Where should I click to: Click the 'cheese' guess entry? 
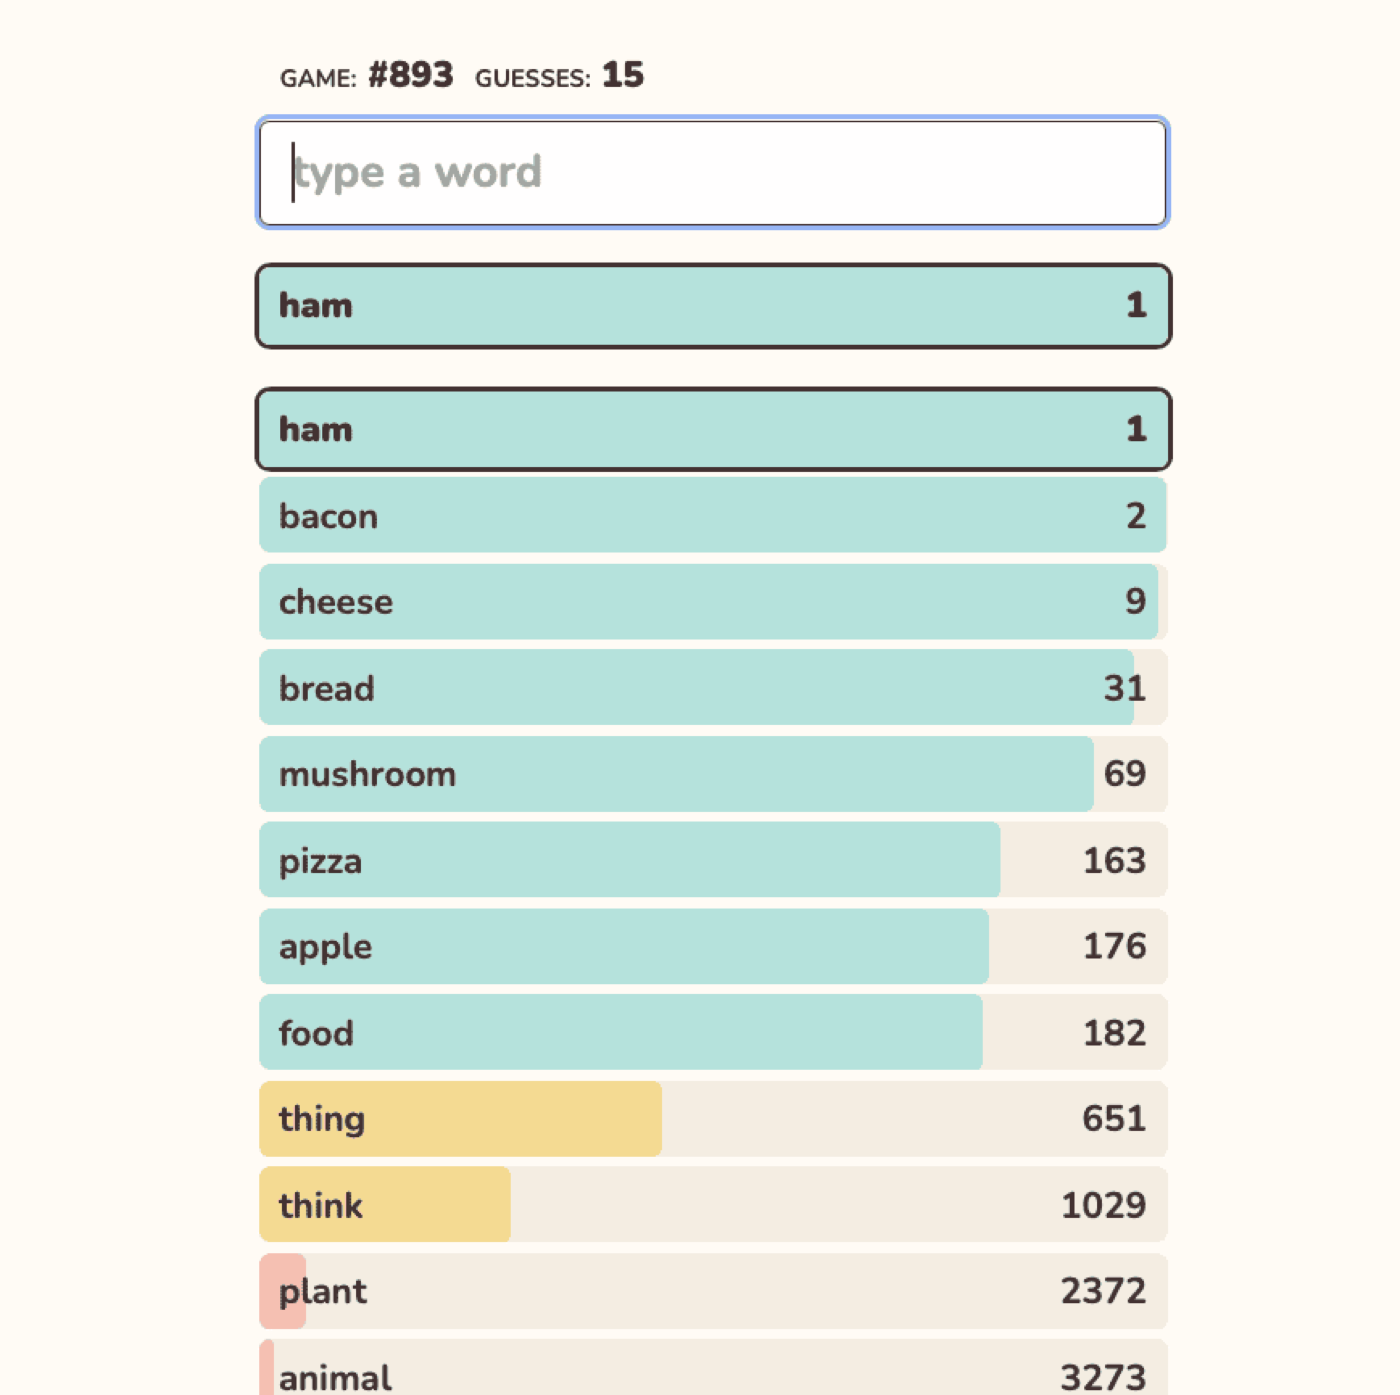712,602
